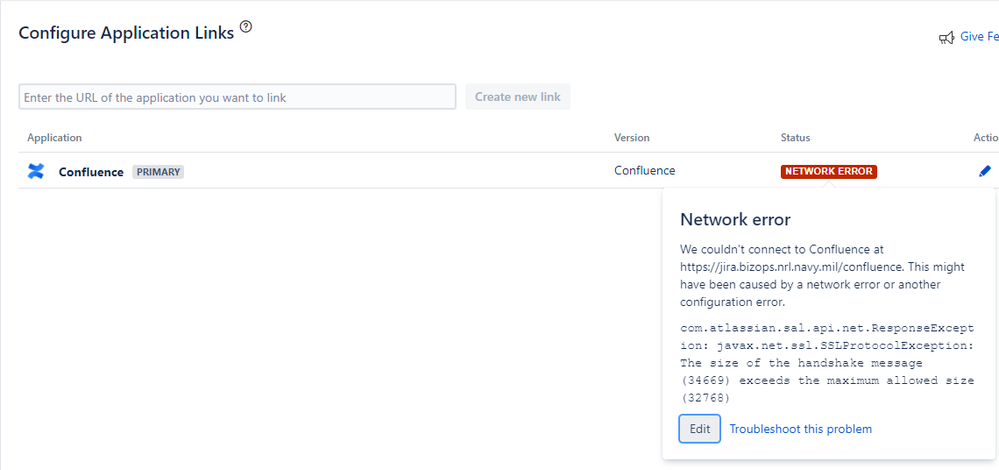
Task: Open the Troubleshoot this problem link
Action: click(x=800, y=429)
